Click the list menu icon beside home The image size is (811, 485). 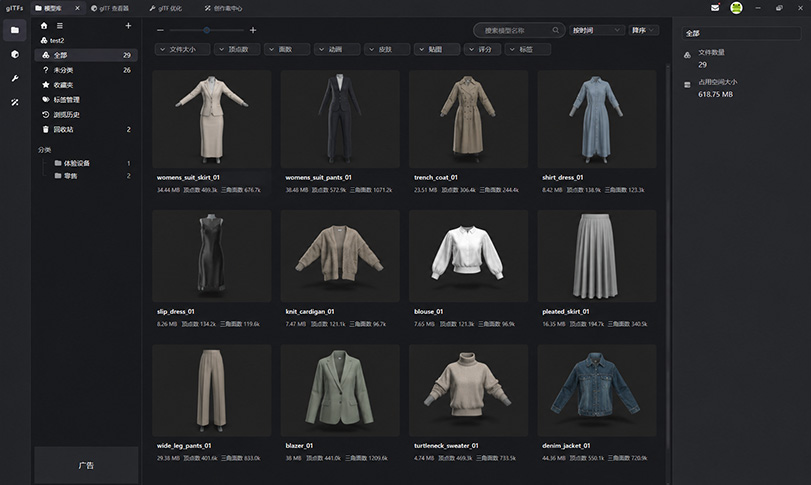(60, 25)
